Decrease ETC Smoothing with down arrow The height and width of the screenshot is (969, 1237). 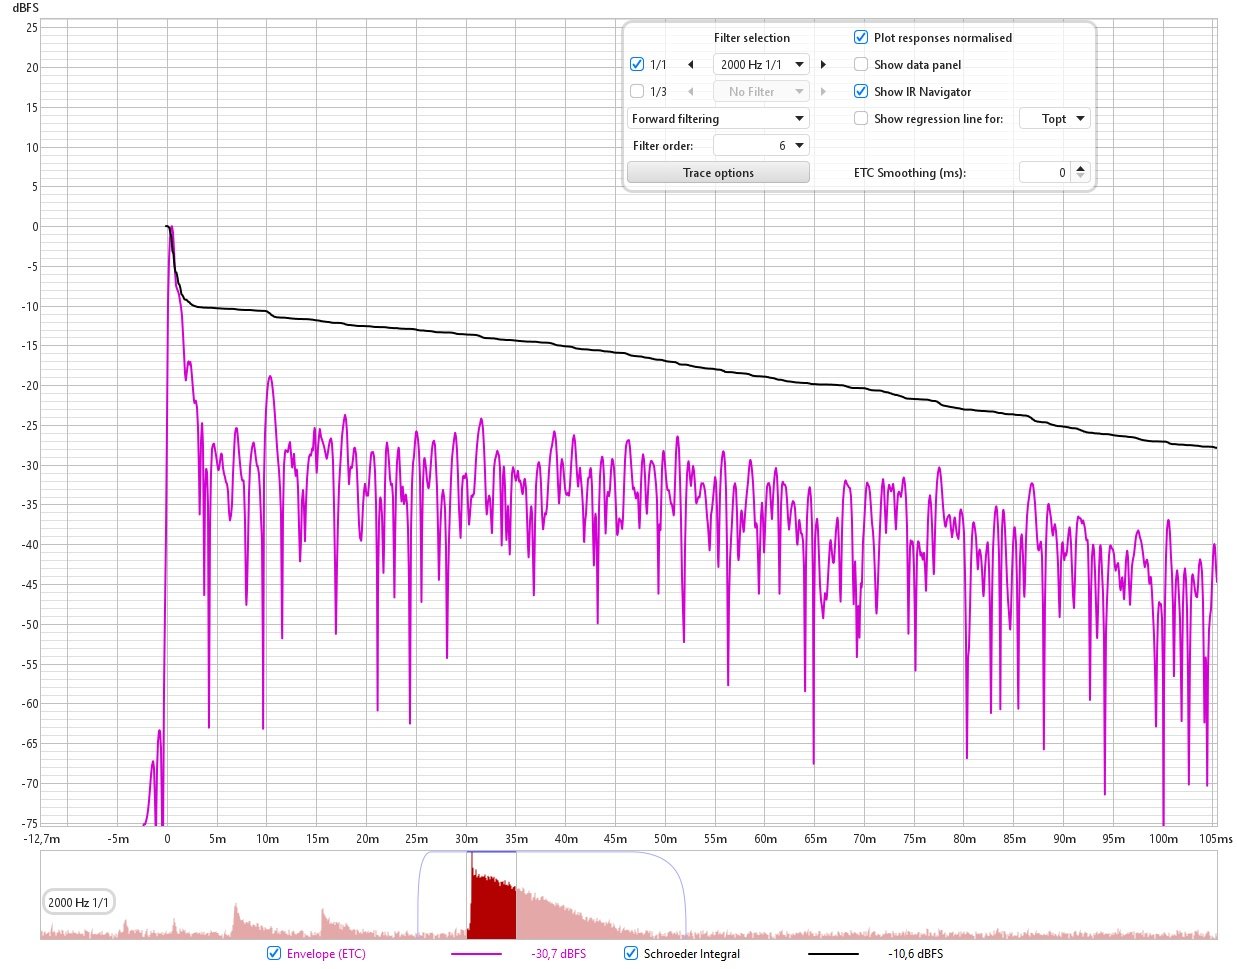[x=1080, y=177]
